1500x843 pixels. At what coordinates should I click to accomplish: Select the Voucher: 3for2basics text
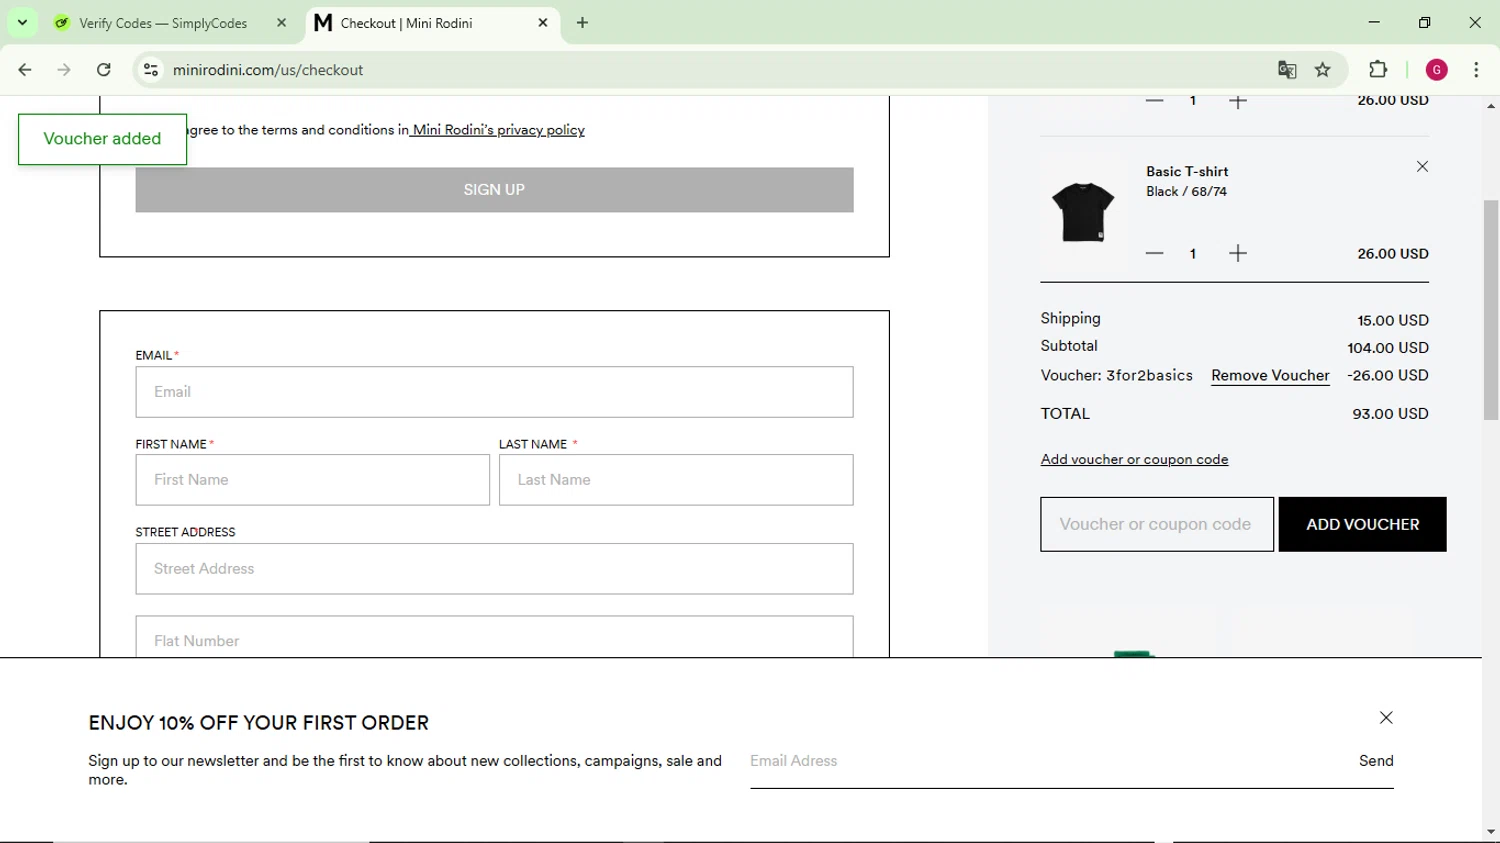point(1116,376)
